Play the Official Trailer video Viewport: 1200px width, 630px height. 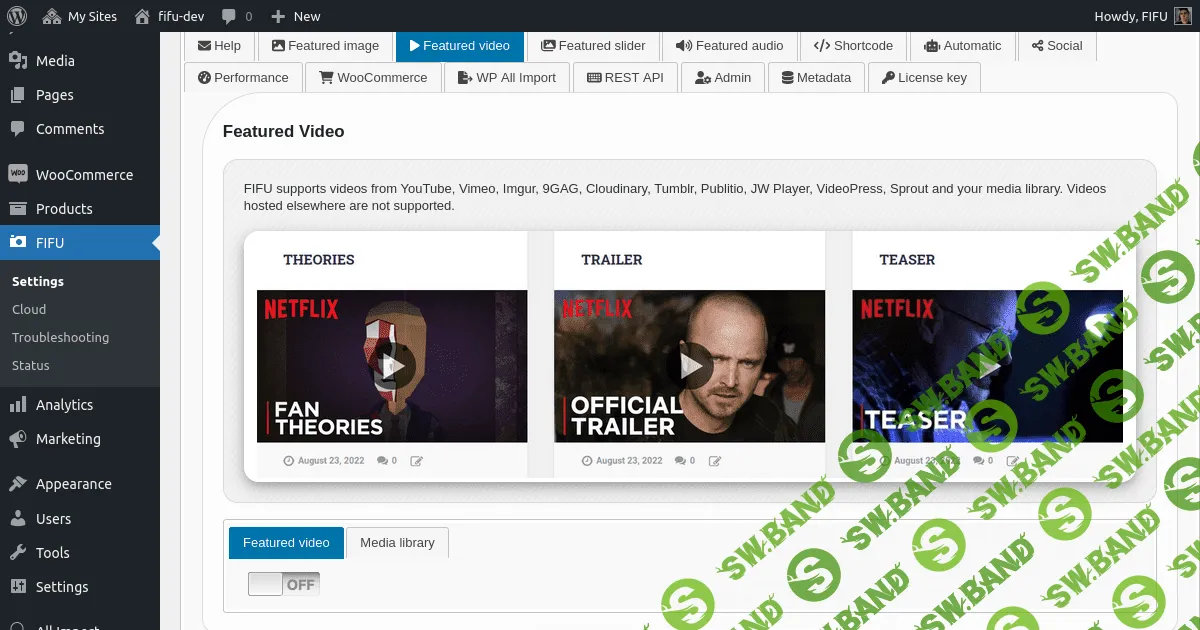pyautogui.click(x=690, y=366)
